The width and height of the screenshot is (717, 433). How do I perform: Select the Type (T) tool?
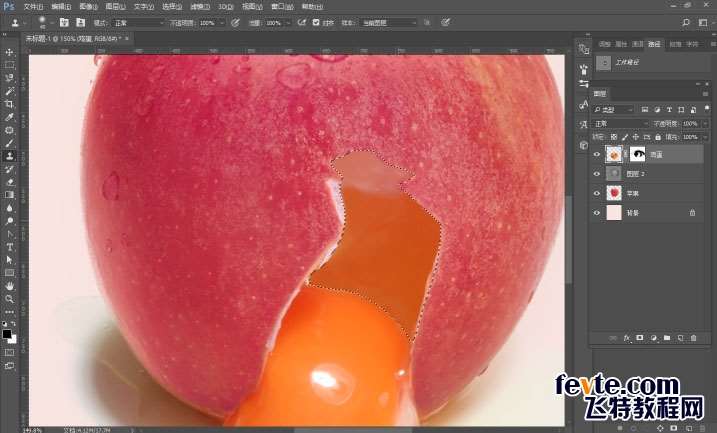[10, 246]
